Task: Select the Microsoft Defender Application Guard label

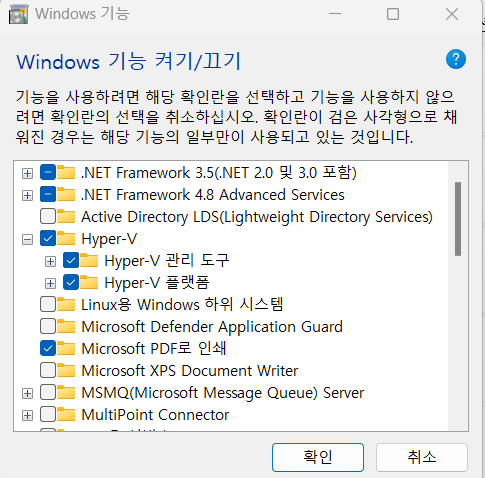Action: (x=212, y=327)
